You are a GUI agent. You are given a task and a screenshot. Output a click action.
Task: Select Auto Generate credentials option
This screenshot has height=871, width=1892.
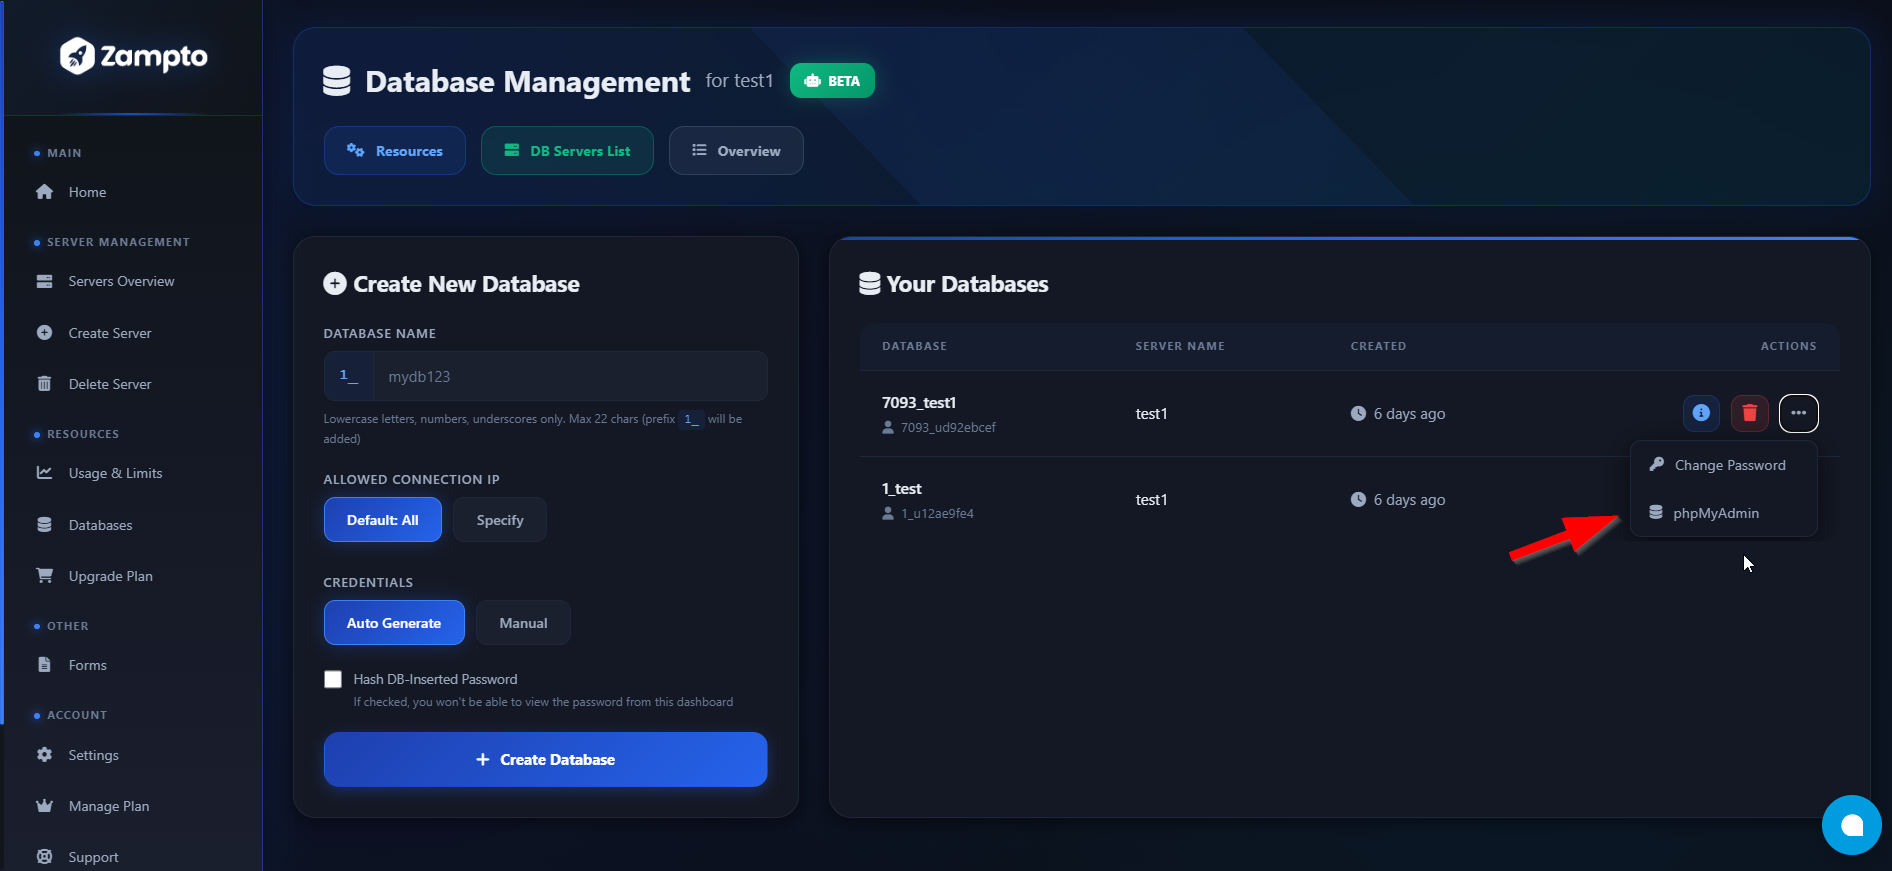click(x=394, y=623)
